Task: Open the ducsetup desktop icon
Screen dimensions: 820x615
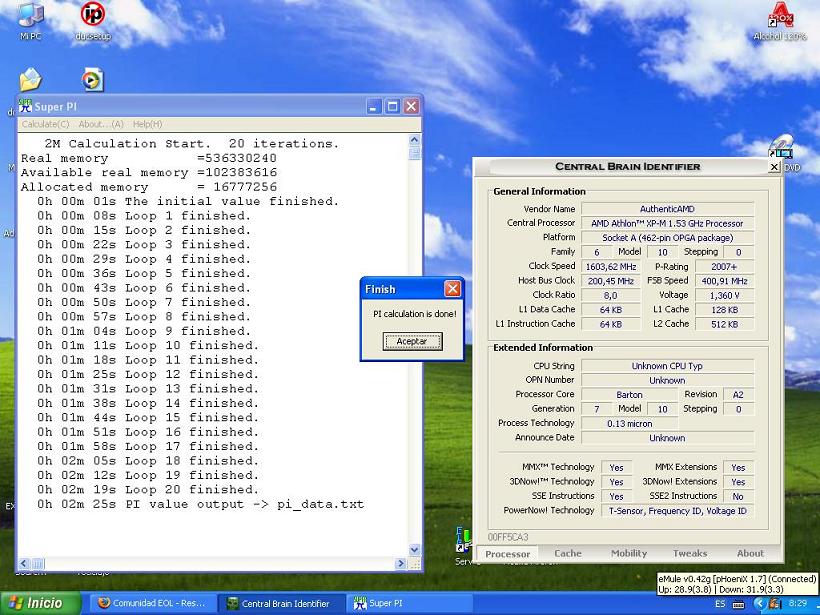Action: 92,15
